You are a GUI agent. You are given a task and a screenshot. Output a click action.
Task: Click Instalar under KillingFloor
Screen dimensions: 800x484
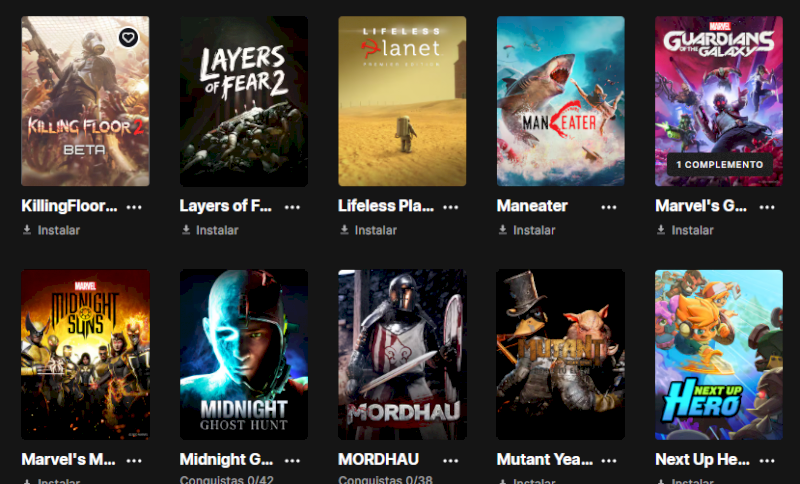[x=52, y=230]
